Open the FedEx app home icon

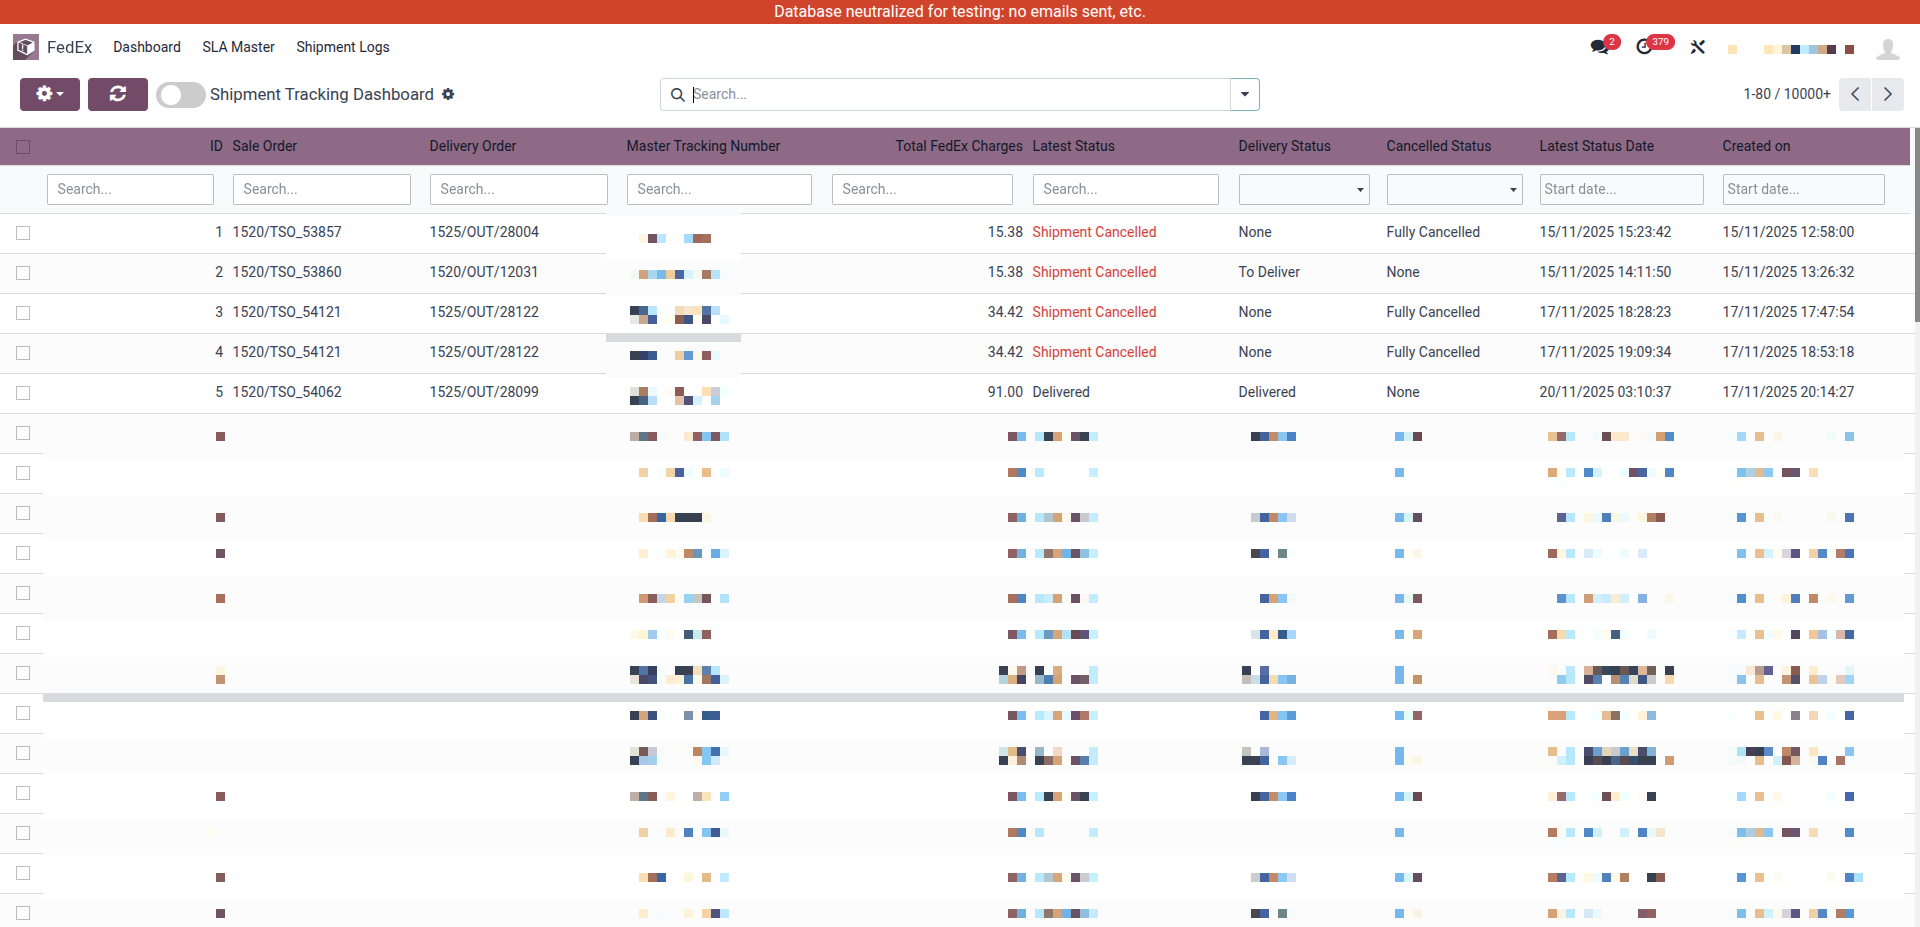[x=26, y=47]
